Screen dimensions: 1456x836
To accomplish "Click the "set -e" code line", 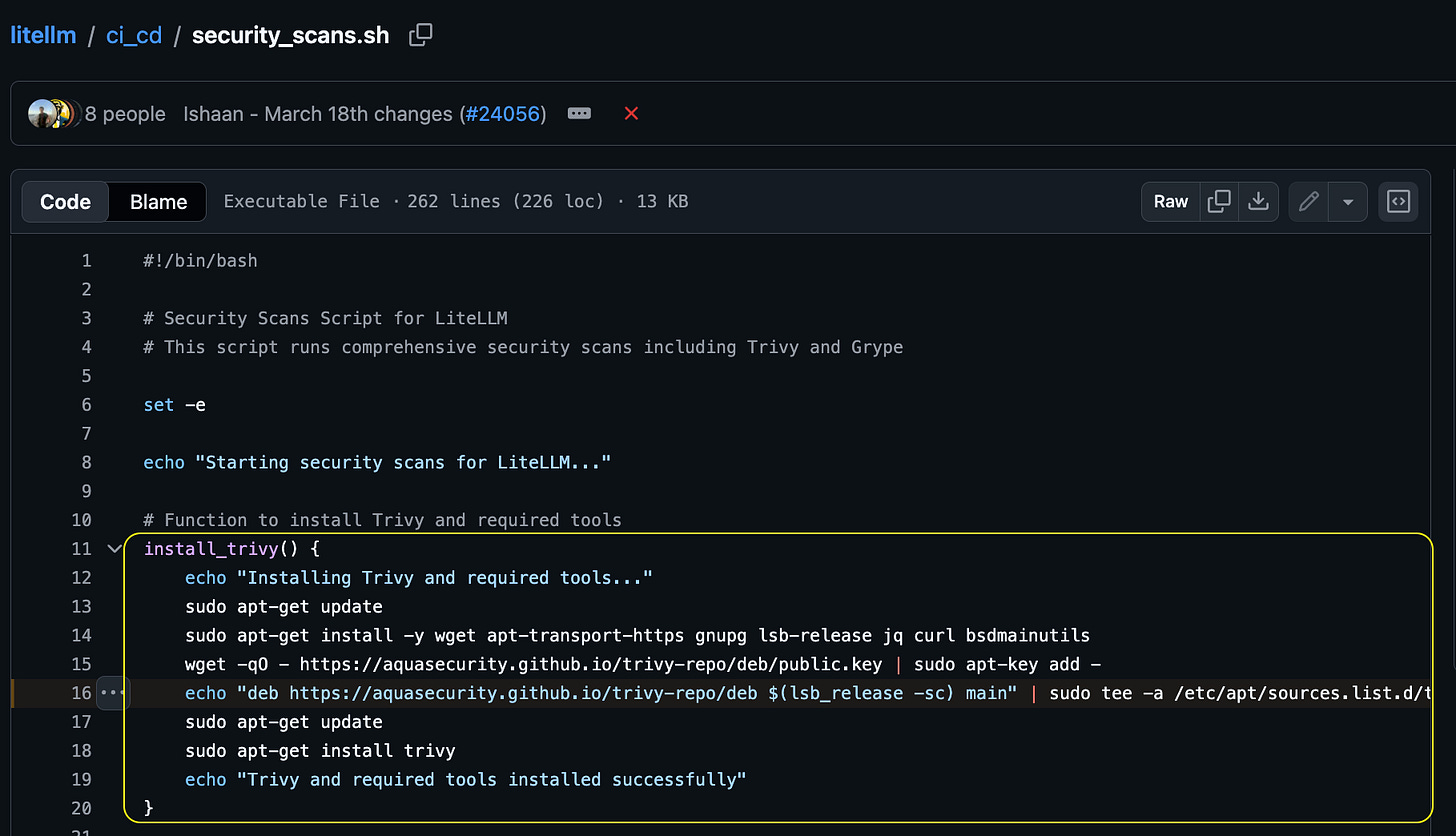I will coord(175,405).
